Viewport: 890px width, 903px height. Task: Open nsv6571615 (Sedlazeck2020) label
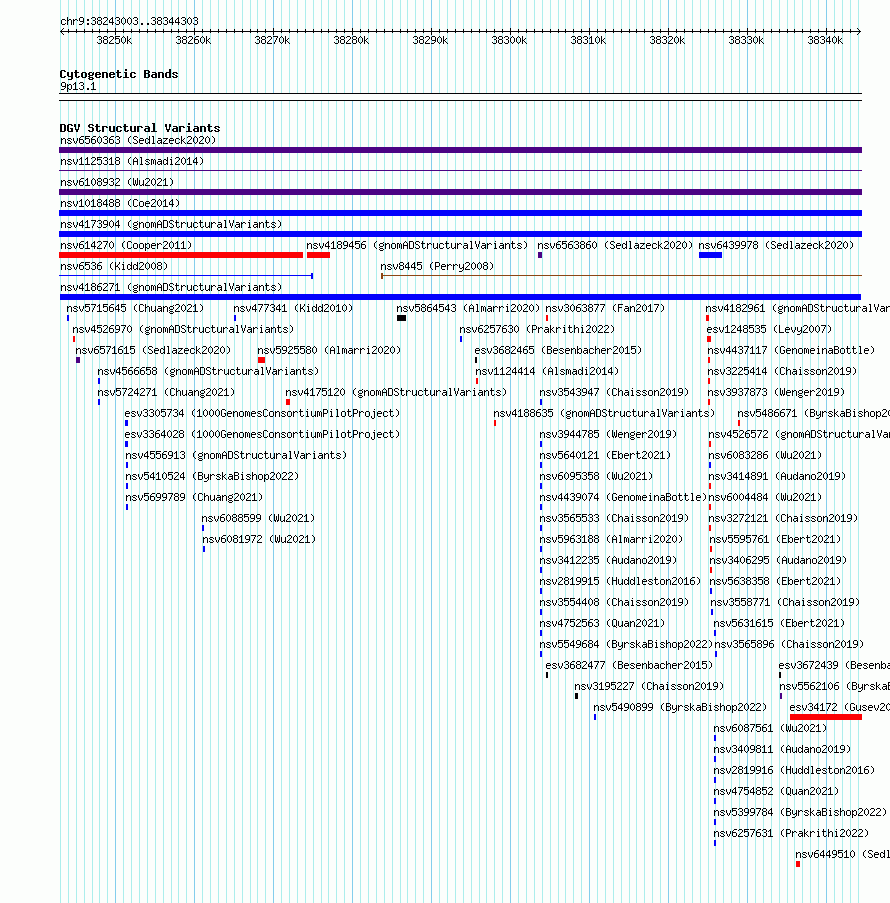[x=153, y=351]
